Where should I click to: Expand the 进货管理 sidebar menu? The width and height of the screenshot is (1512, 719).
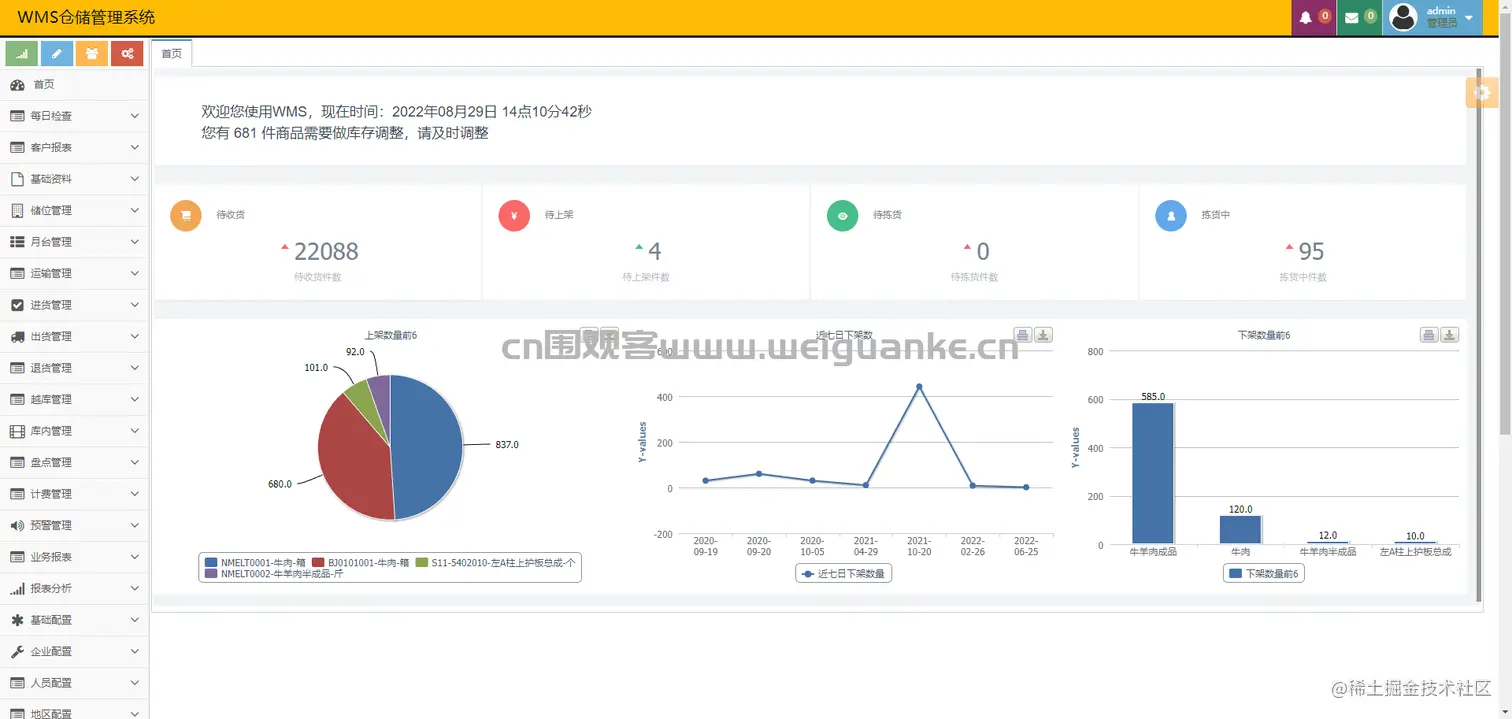pos(75,305)
